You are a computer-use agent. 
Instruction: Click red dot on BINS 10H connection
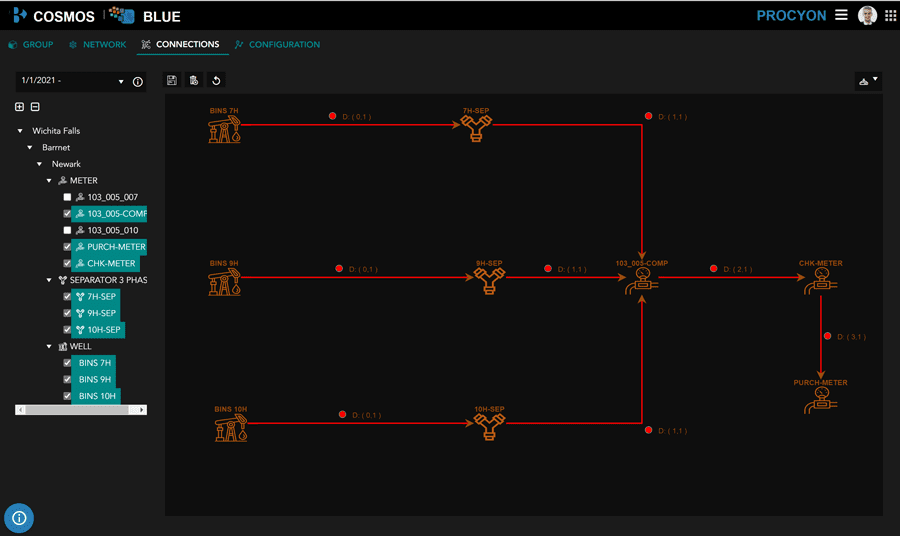342,414
